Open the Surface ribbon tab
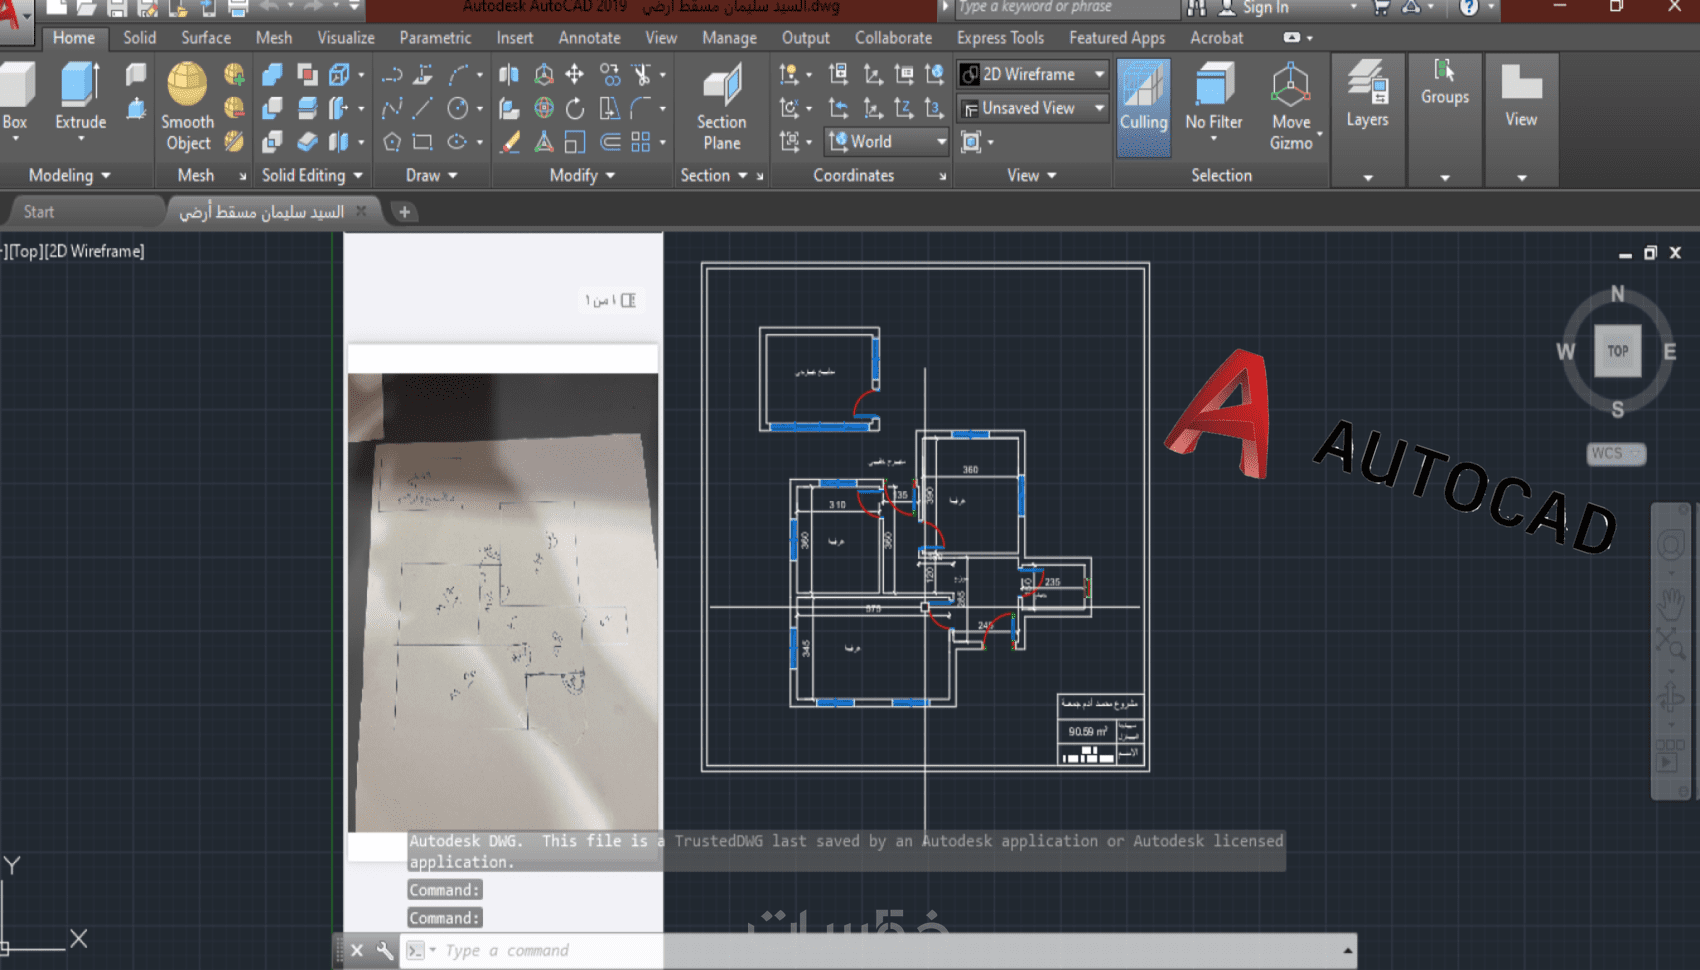1700x970 pixels. [206, 38]
